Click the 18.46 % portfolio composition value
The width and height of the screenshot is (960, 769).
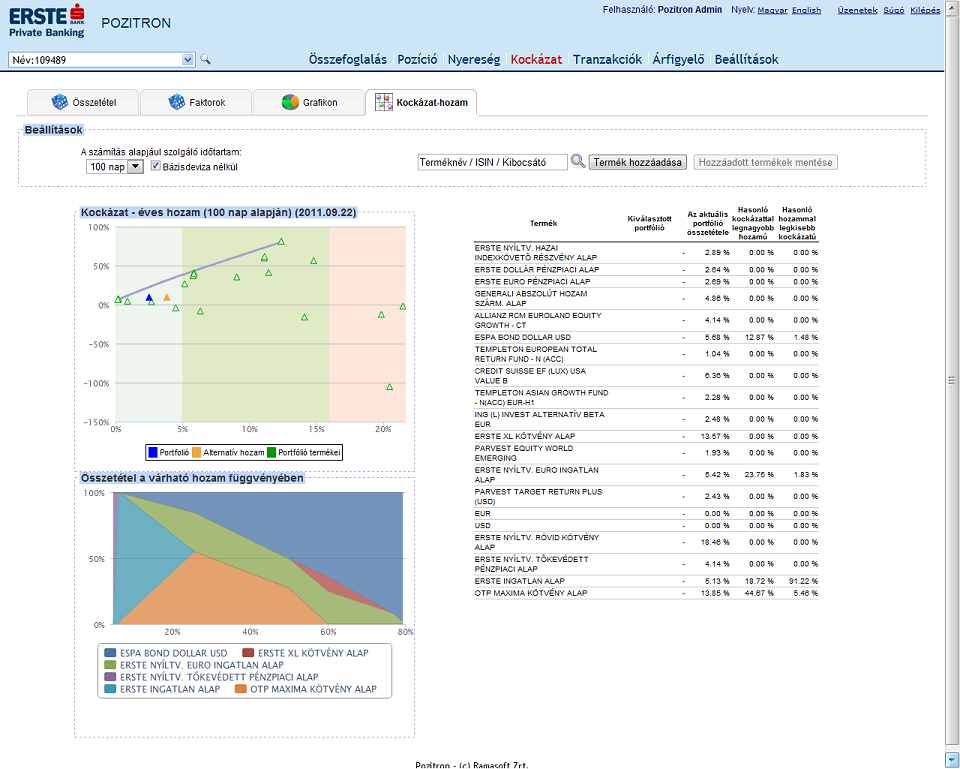tap(715, 542)
